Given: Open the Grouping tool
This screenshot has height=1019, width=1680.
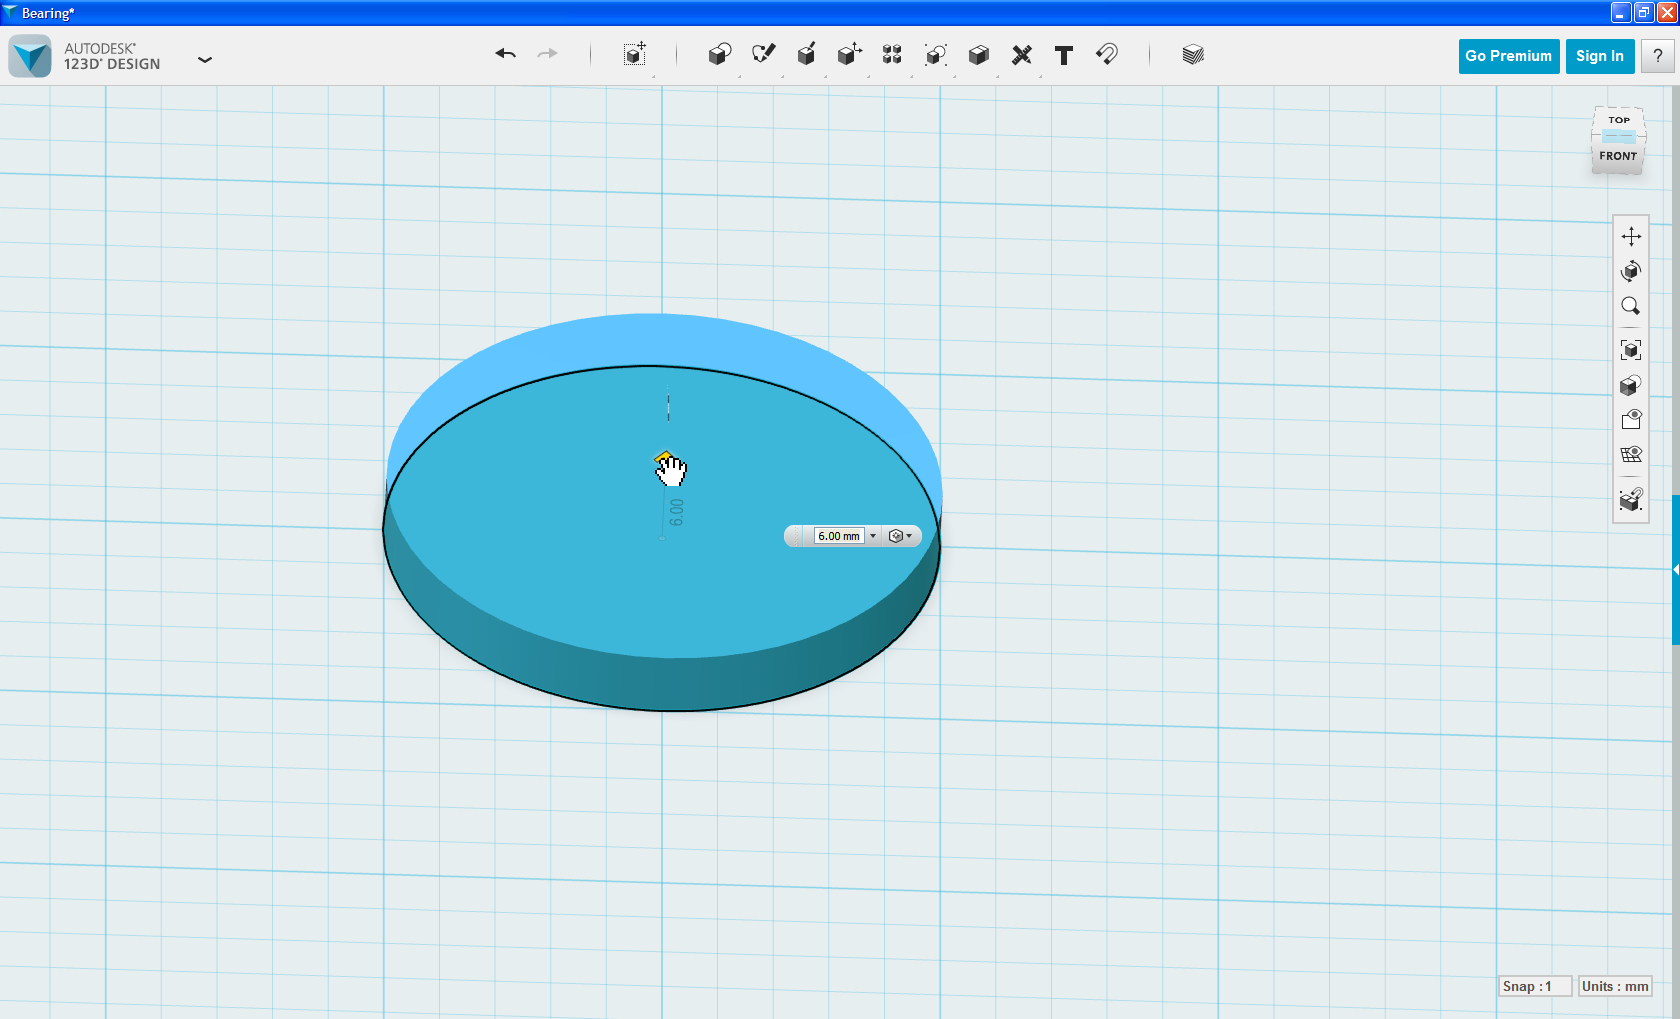Looking at the screenshot, I should (935, 55).
